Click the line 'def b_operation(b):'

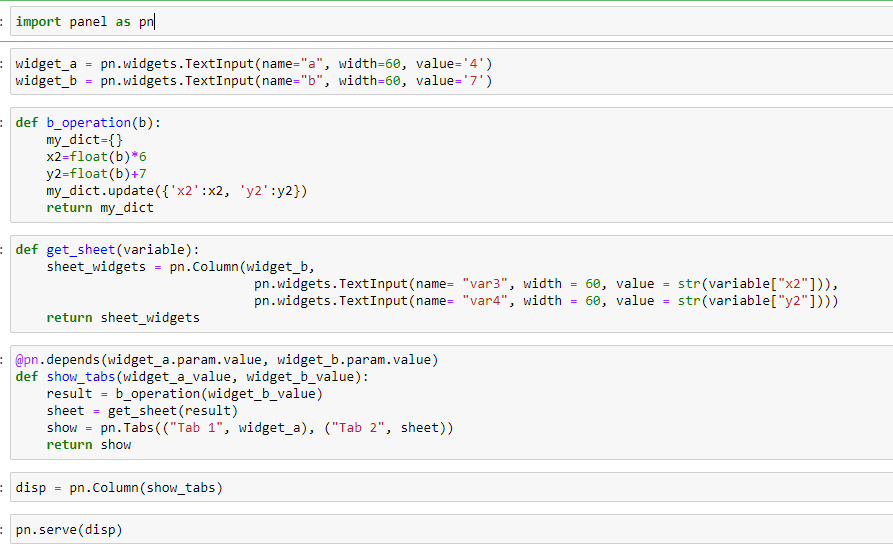88,123
